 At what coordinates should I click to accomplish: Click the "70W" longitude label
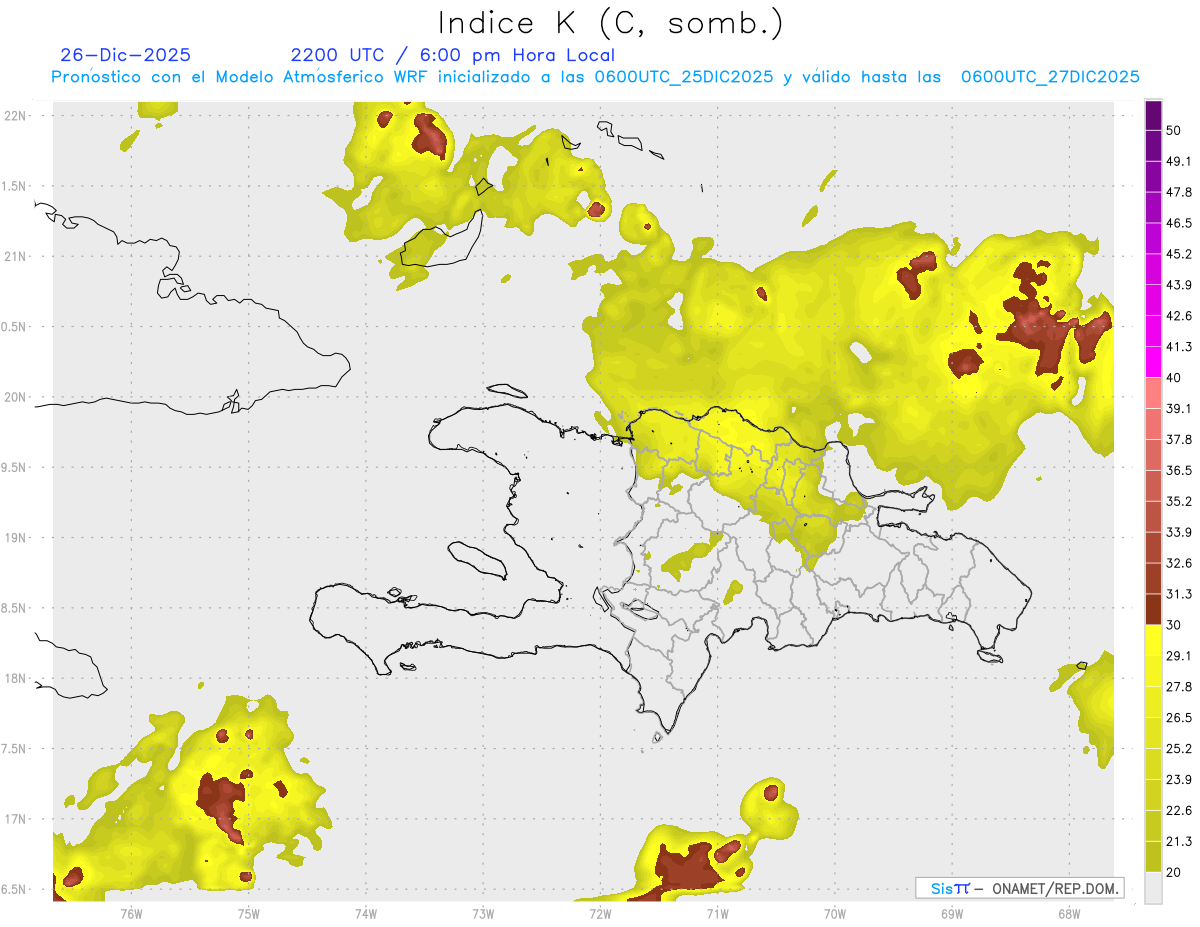tap(834, 913)
